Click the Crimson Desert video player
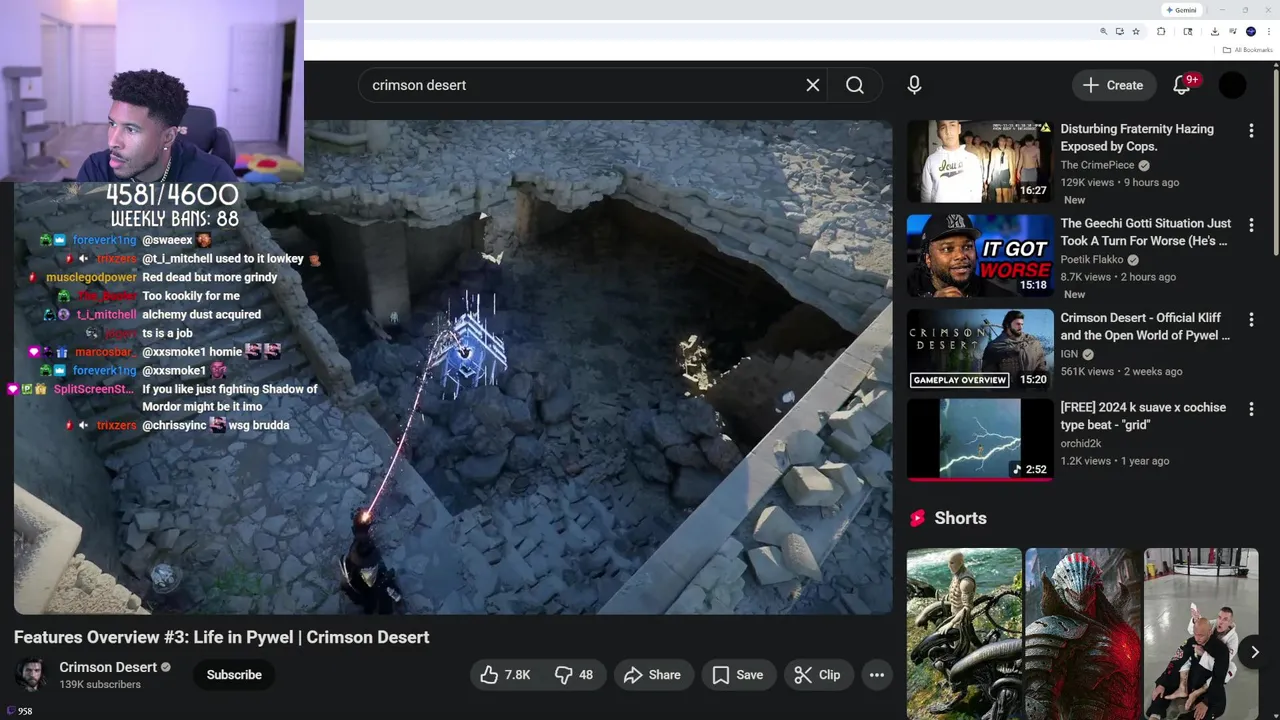 tap(453, 367)
